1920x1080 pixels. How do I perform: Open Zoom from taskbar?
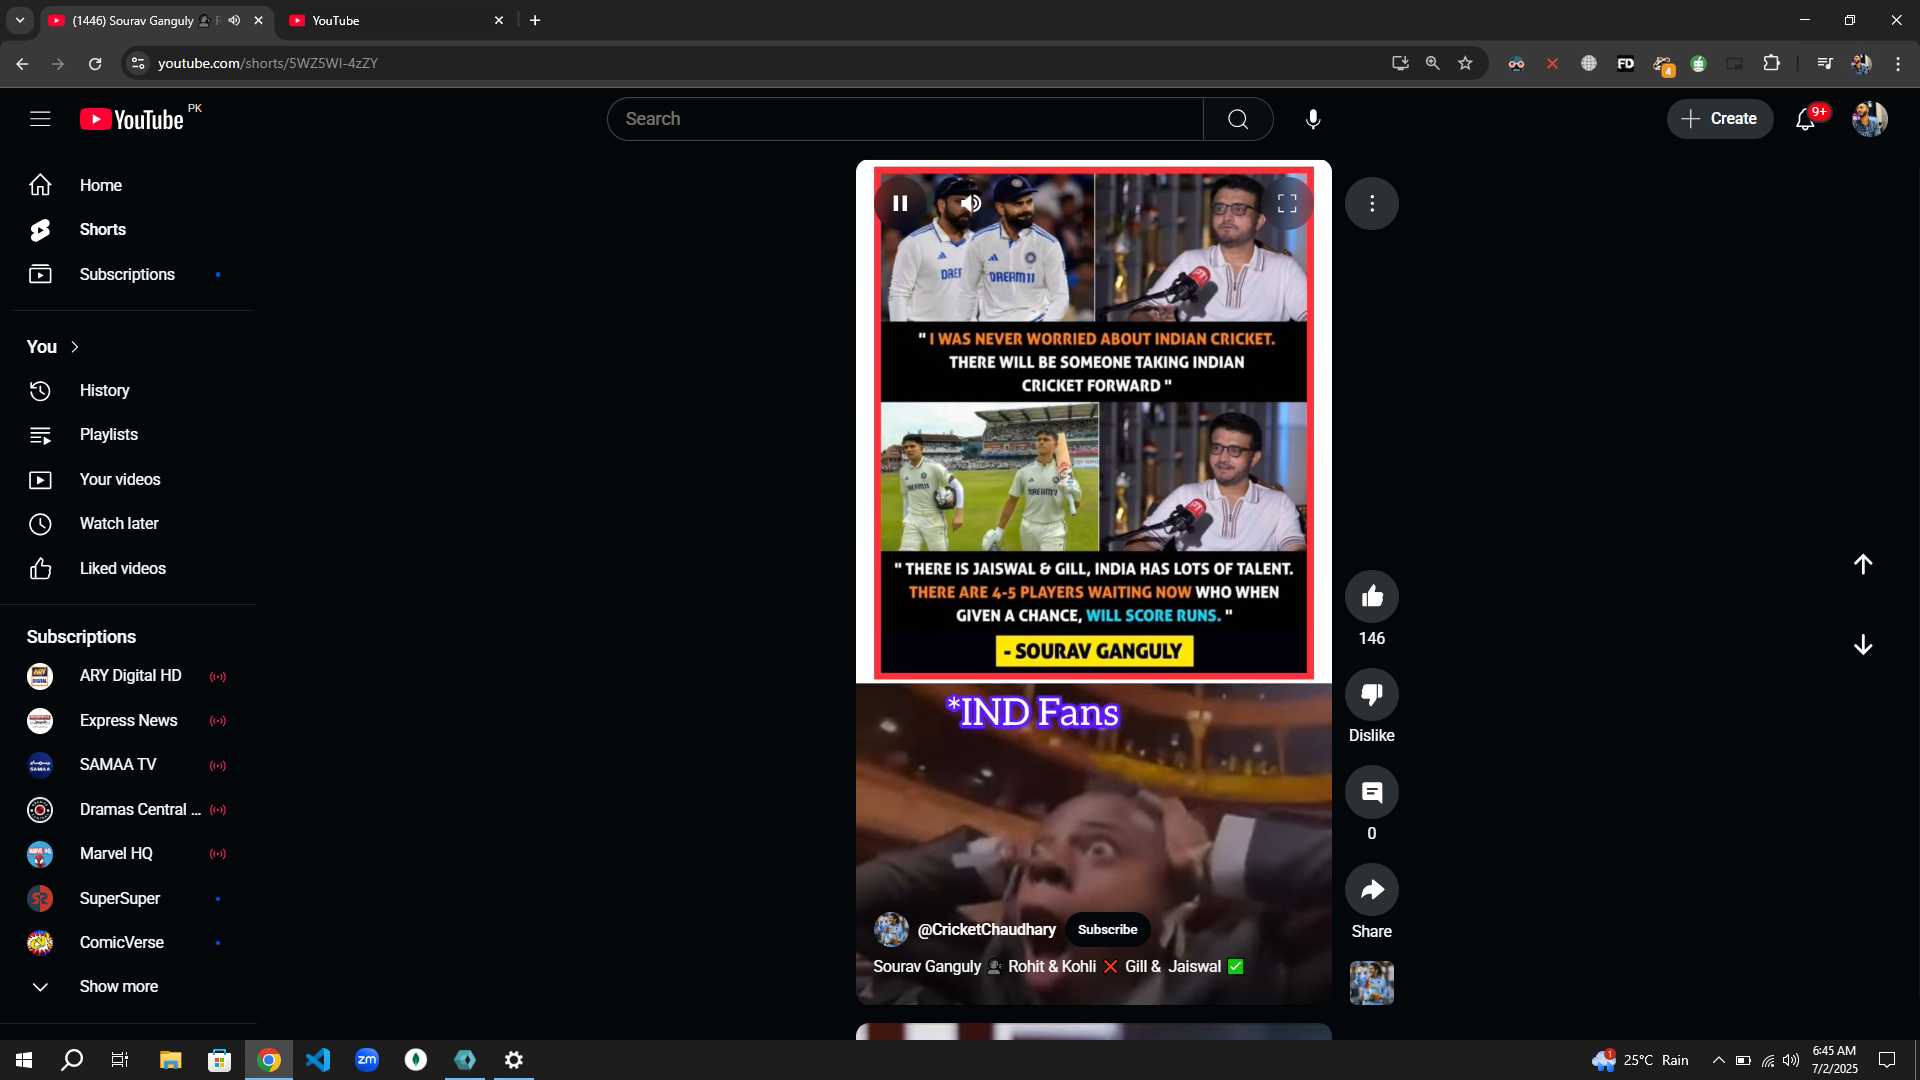pyautogui.click(x=367, y=1060)
